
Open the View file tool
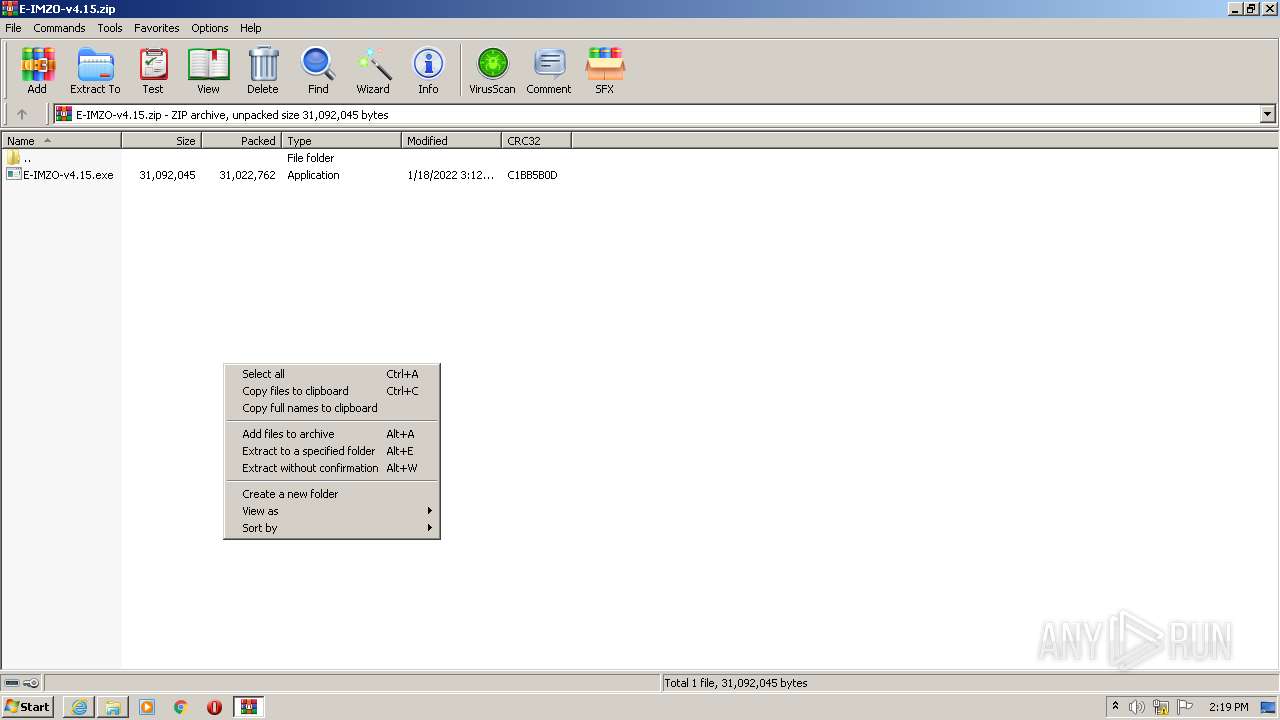[208, 71]
